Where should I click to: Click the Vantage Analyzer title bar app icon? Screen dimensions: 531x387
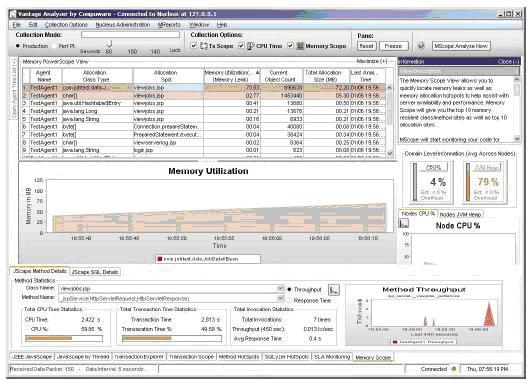point(13,14)
